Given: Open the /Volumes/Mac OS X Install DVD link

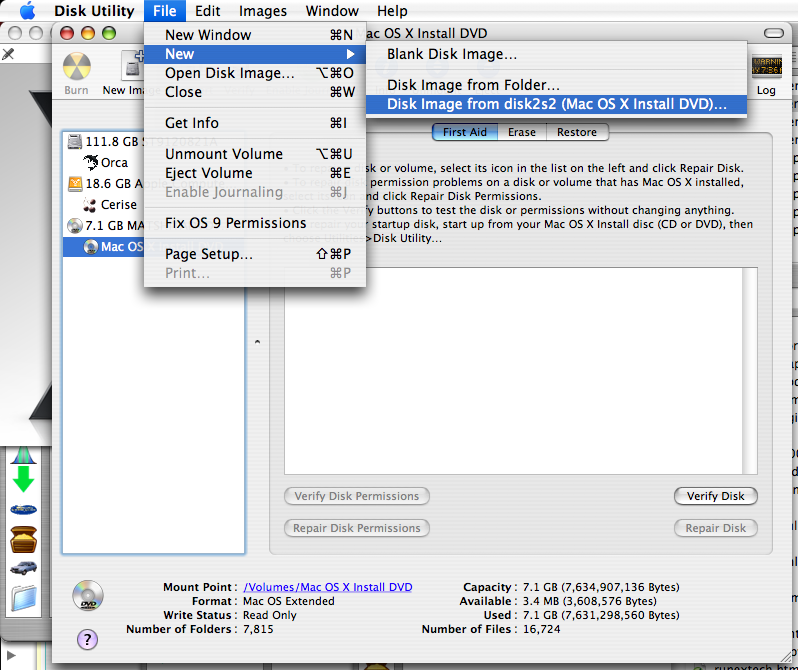Looking at the screenshot, I should [x=328, y=587].
